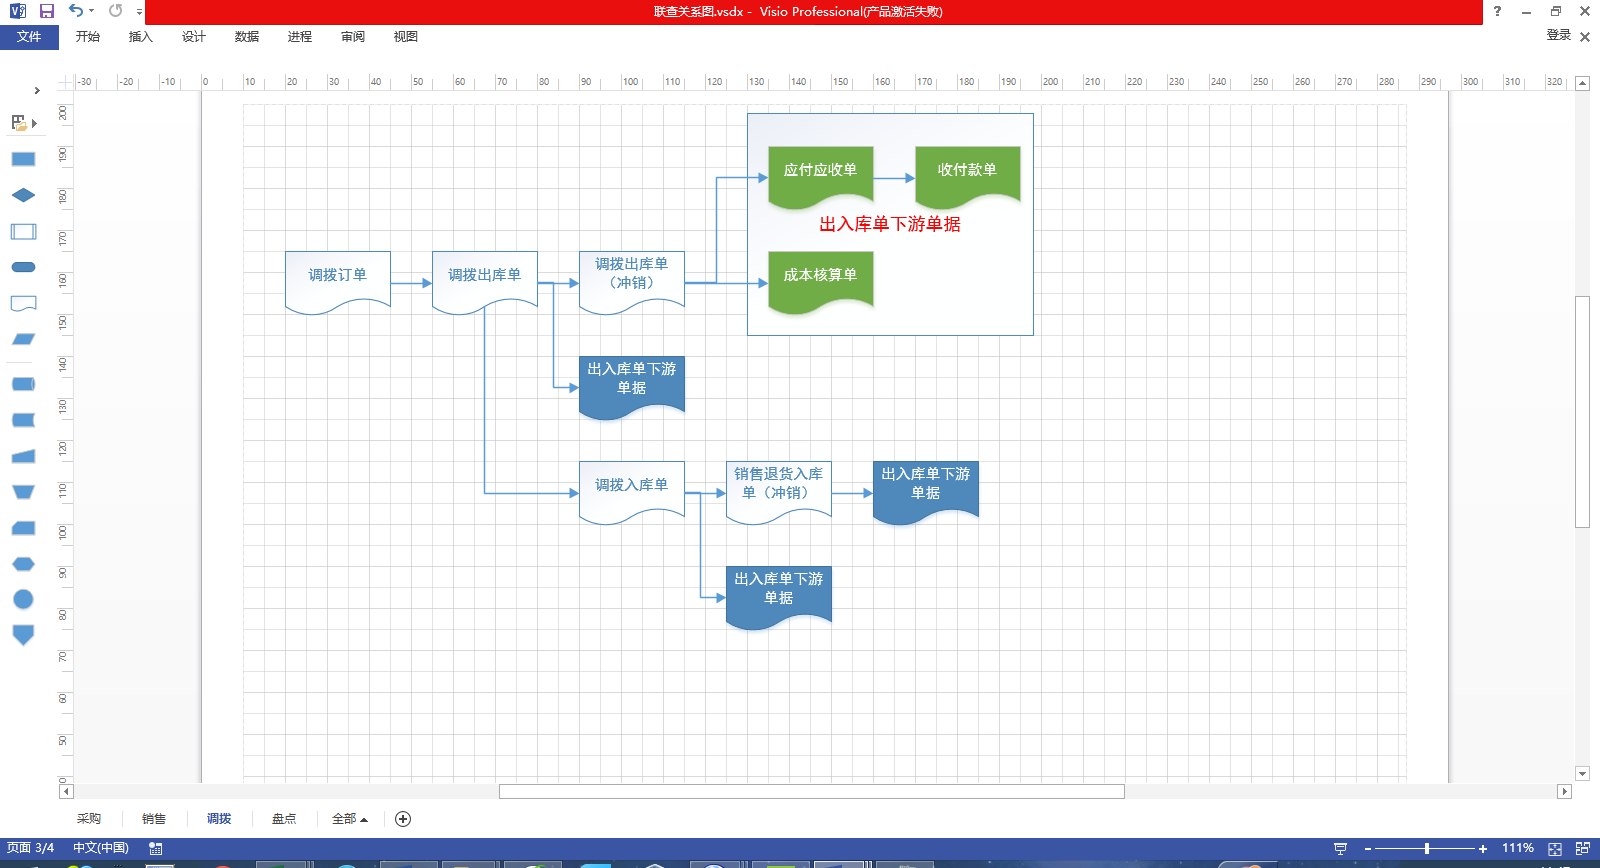Open the 全部 page list dropdown
The width and height of the screenshot is (1600, 868).
click(x=350, y=819)
